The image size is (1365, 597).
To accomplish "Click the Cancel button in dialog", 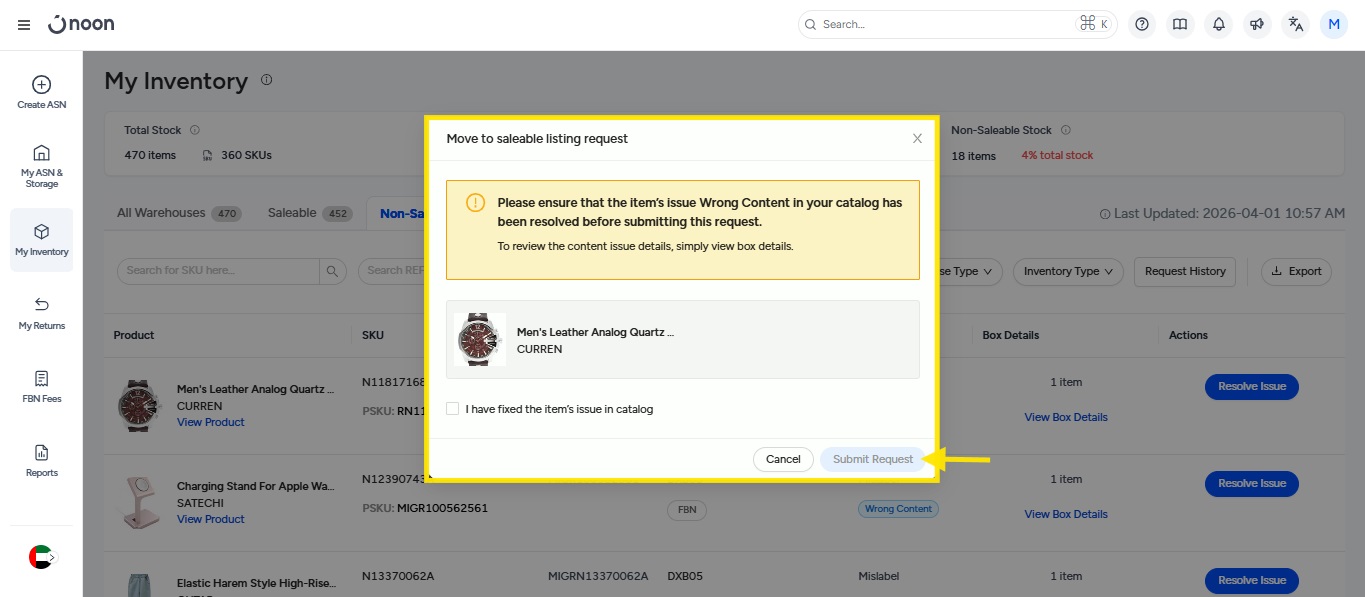I will [x=783, y=459].
